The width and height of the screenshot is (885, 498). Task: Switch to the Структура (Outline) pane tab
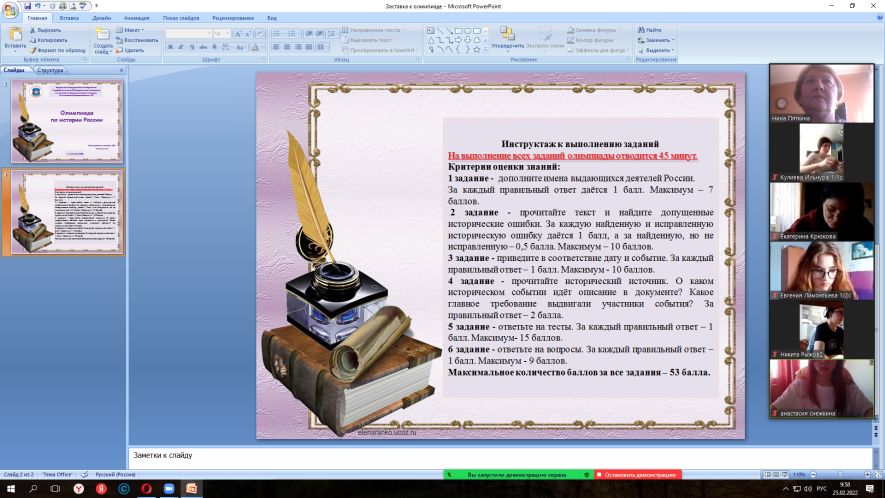pos(50,71)
